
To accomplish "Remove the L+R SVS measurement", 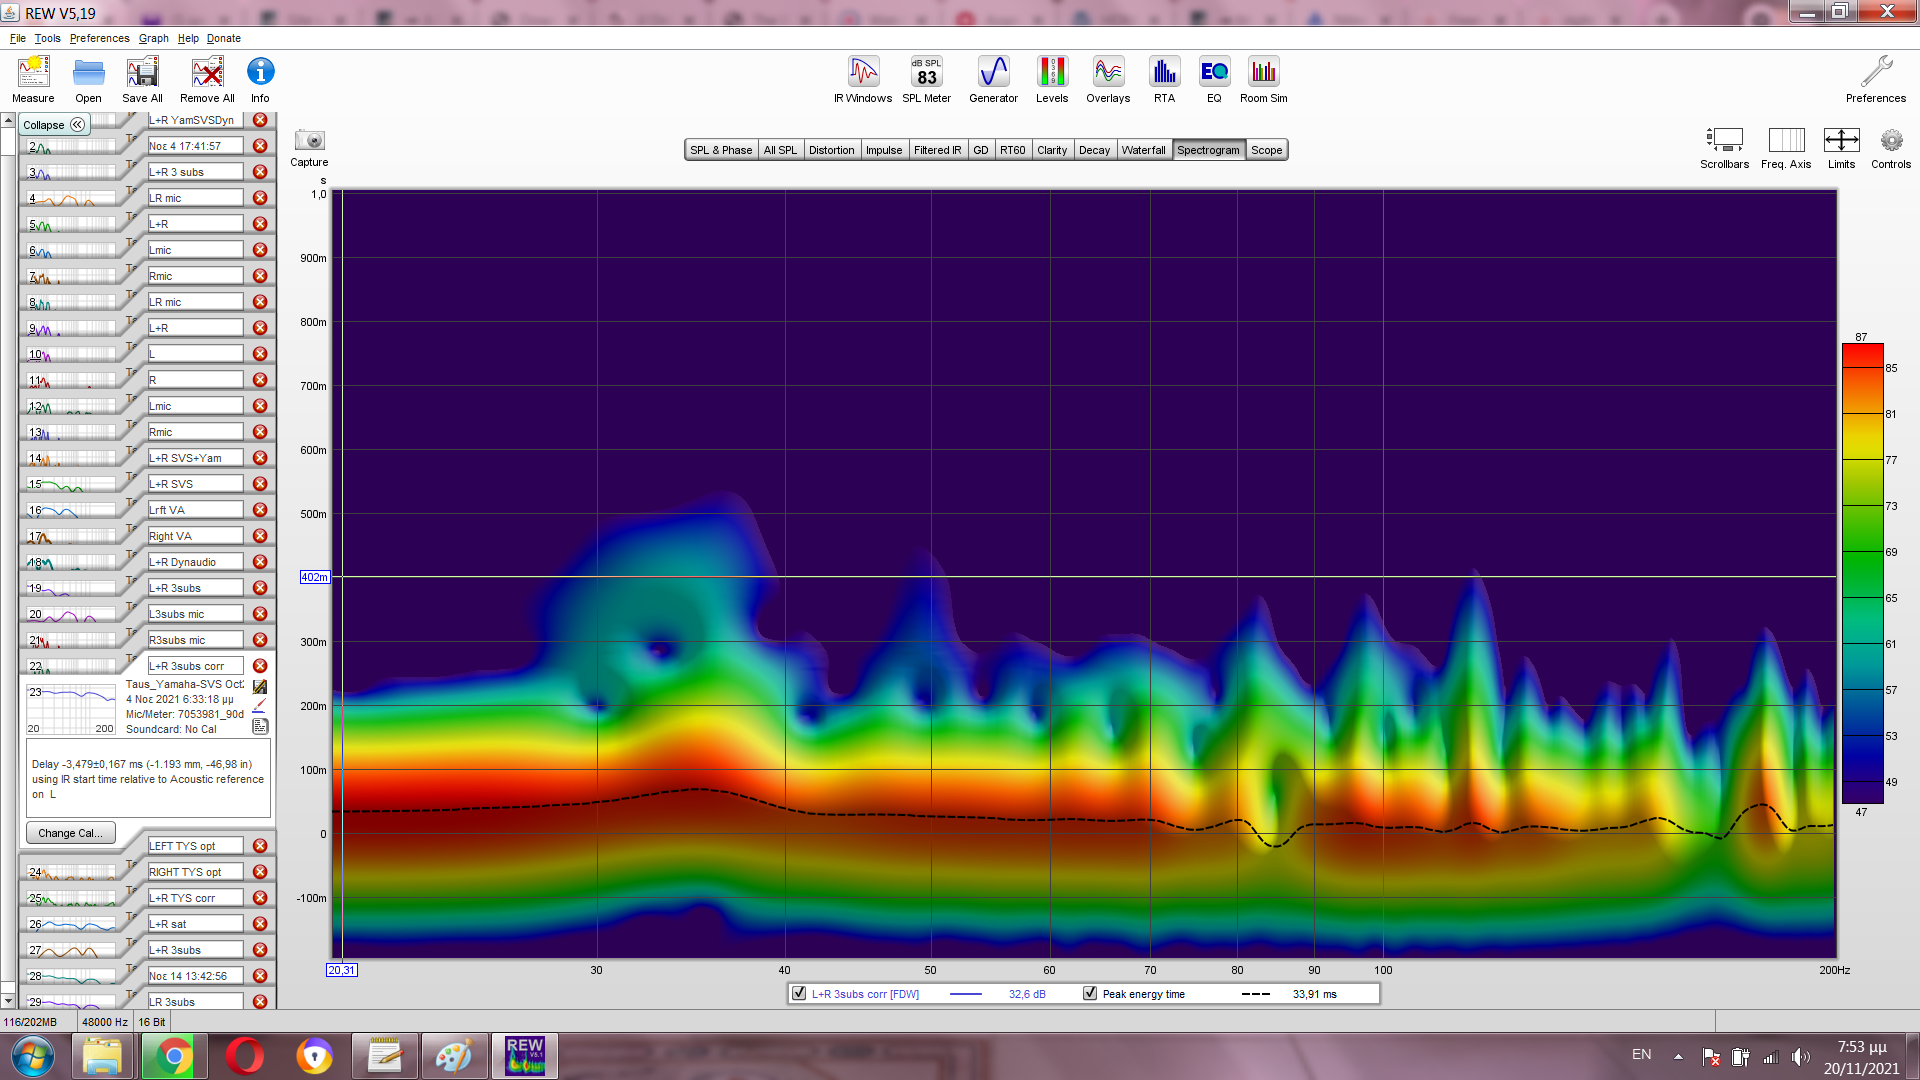I will [260, 484].
